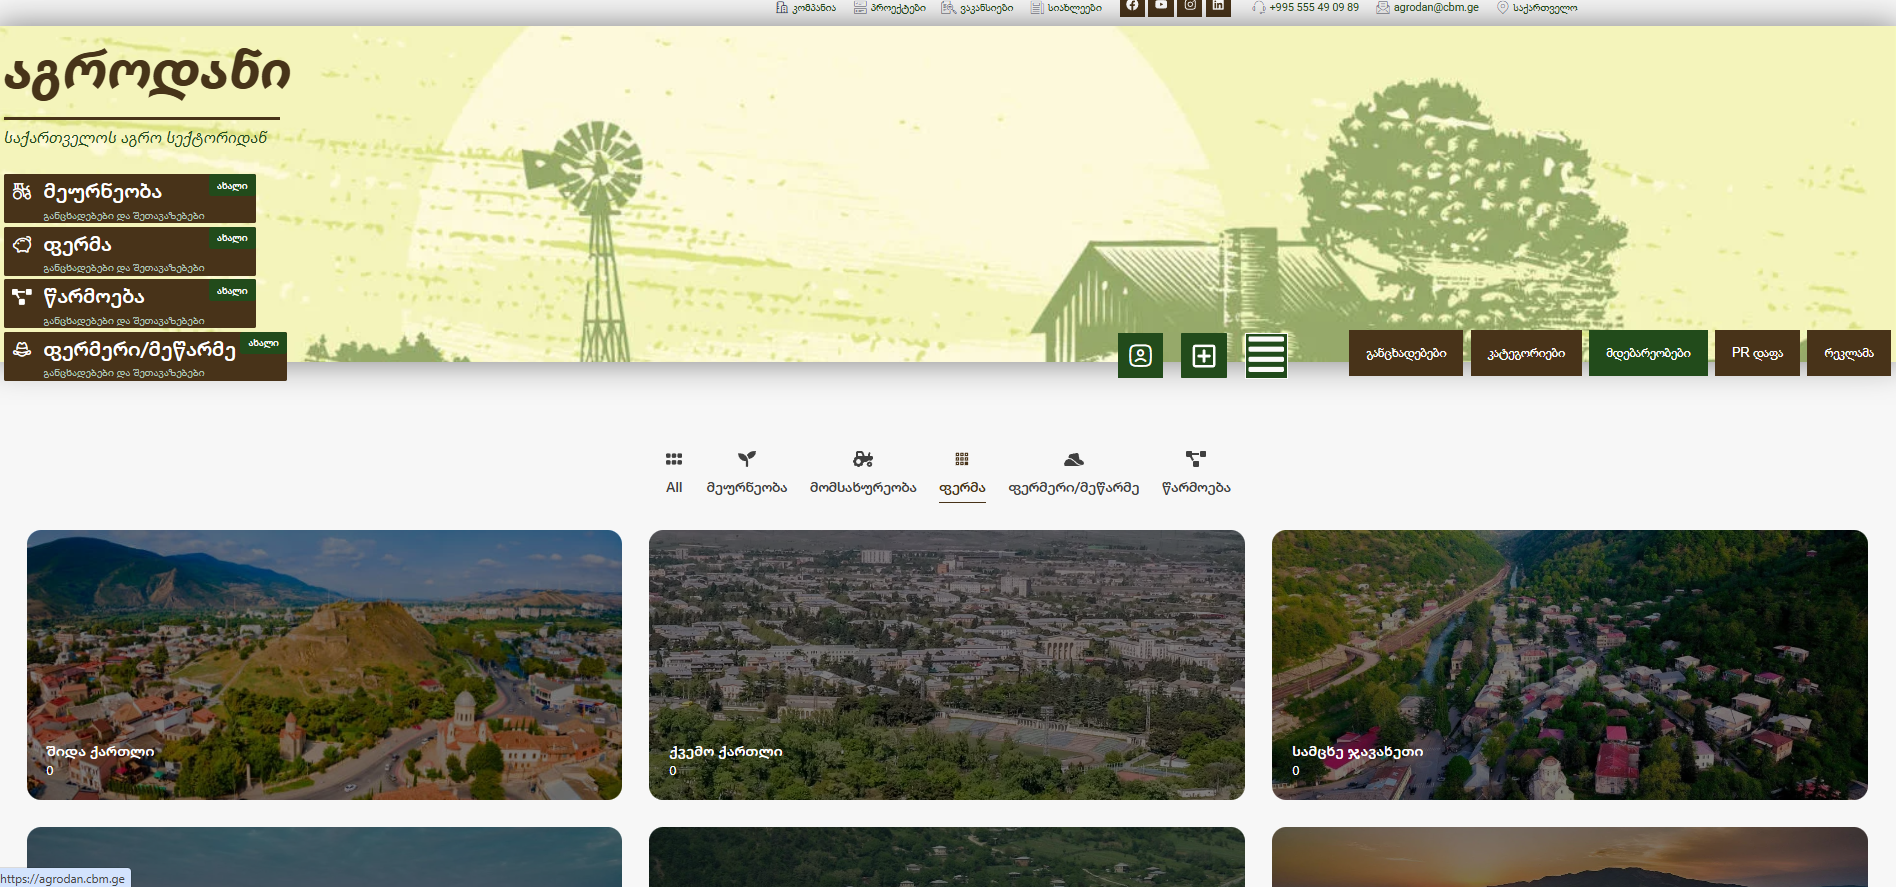The image size is (1896, 887).
Task: Select the All category filter
Action: point(674,472)
